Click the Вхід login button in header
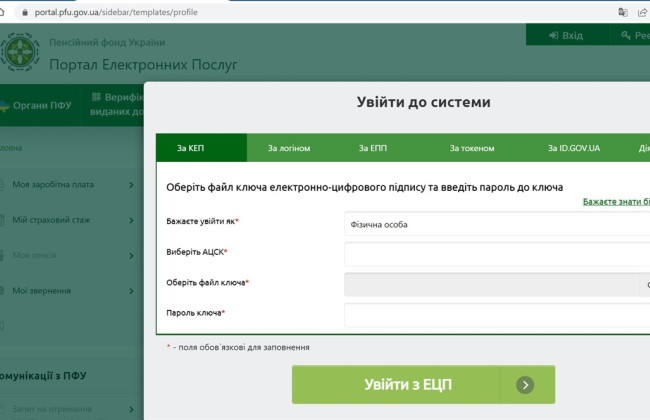Screen dimensions: 650x420 (x=566, y=35)
